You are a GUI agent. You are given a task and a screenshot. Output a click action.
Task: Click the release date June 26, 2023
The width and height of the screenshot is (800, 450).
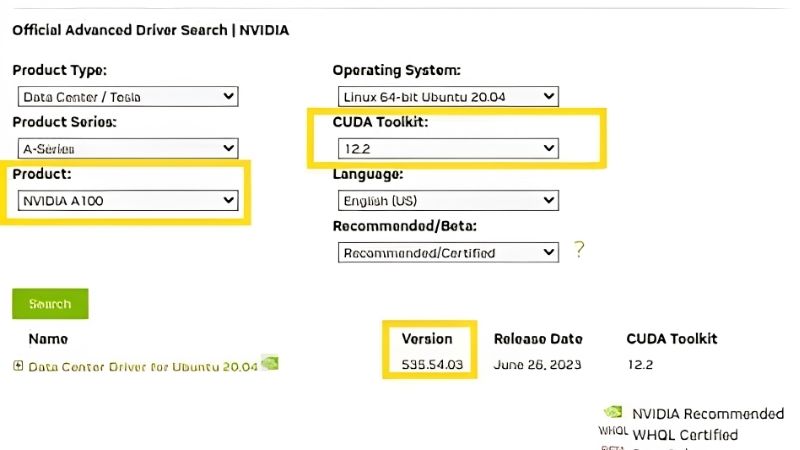[x=537, y=365]
